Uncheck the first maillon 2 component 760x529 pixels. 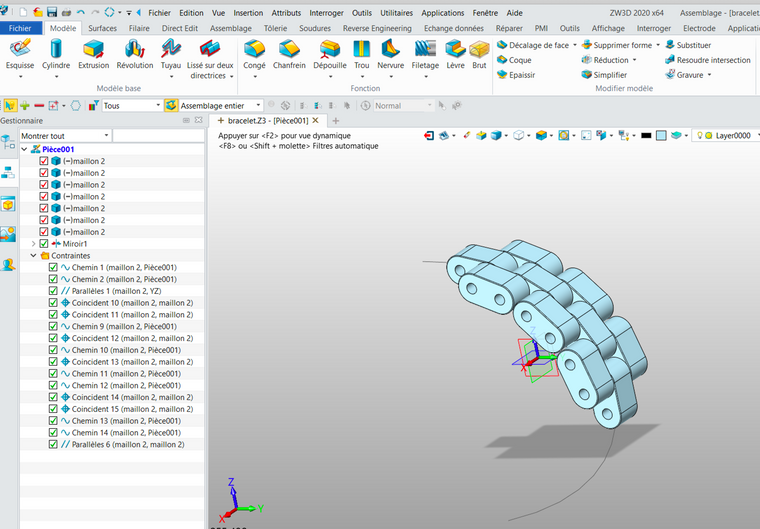click(44, 161)
